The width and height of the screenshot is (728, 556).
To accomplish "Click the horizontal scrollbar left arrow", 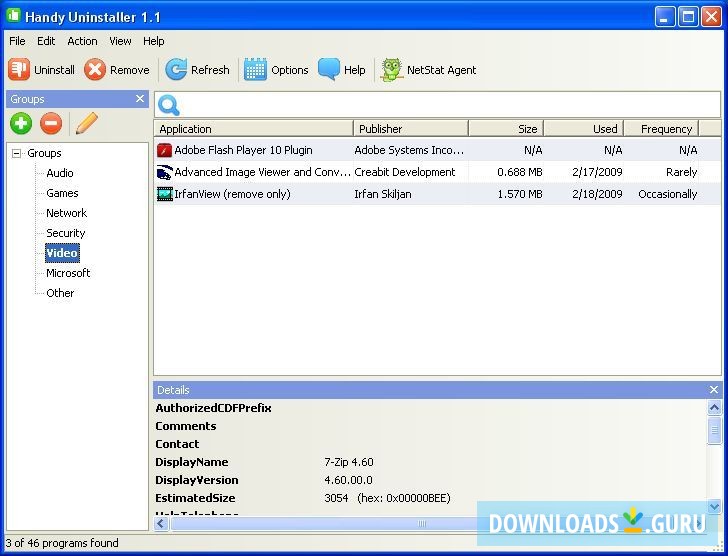I will point(161,524).
